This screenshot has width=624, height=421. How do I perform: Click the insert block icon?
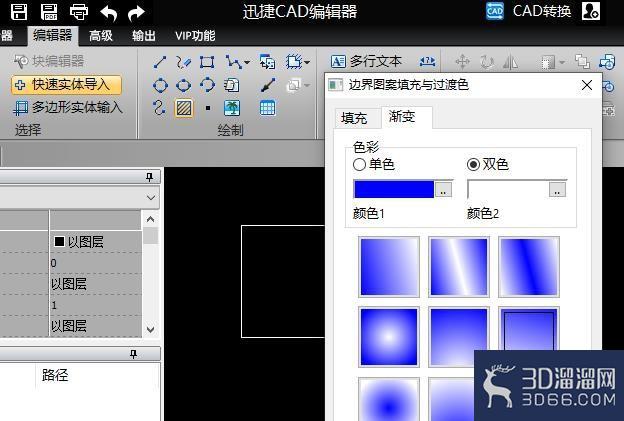pyautogui.click(x=267, y=62)
